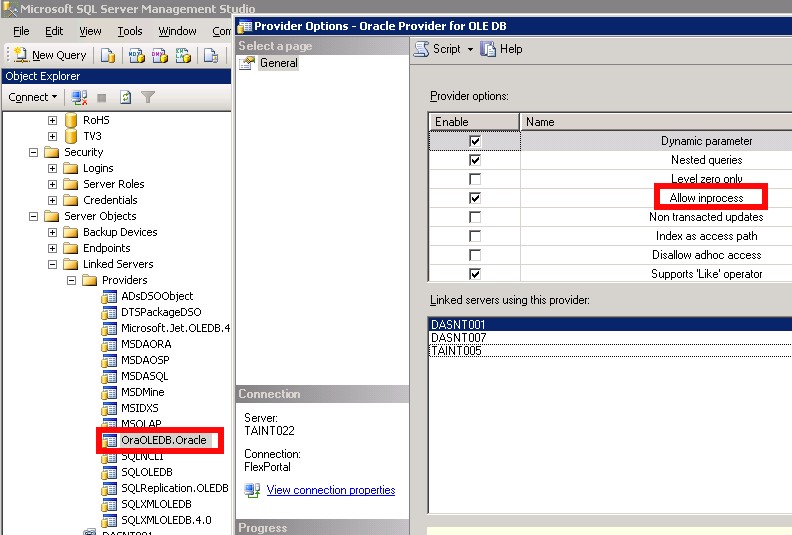This screenshot has height=535, width=792.
Task: Select the MSDAORA provider
Action: [x=146, y=344]
